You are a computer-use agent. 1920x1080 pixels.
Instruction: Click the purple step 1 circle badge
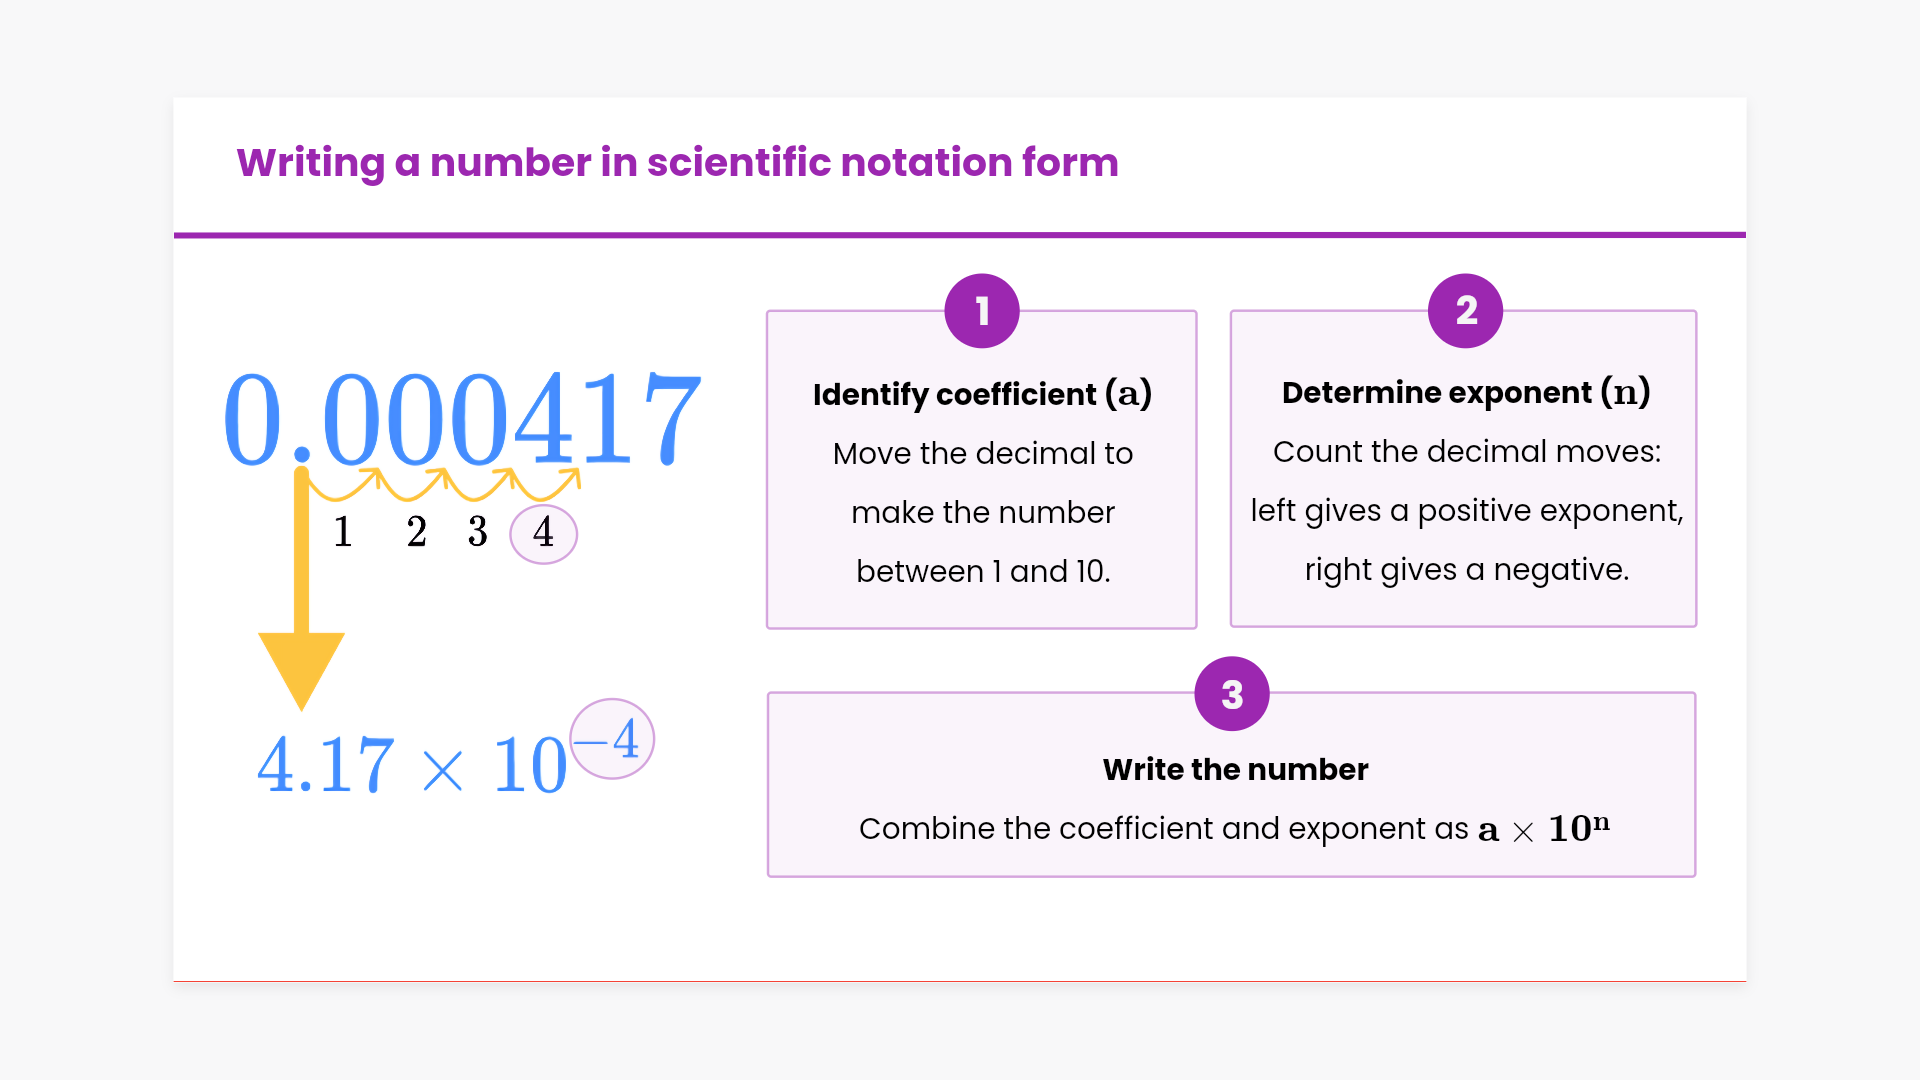point(981,311)
